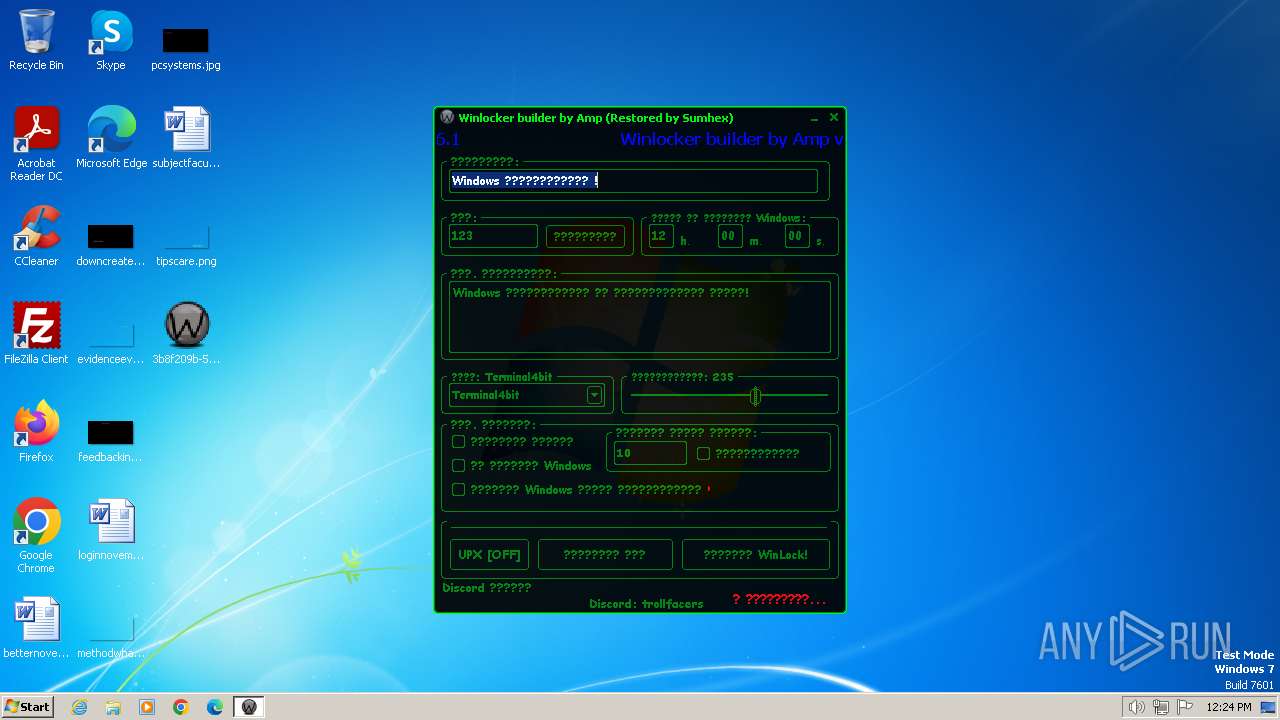Screen dimensions: 1280x720
Task: Click the build WinLock! button
Action: coord(756,555)
